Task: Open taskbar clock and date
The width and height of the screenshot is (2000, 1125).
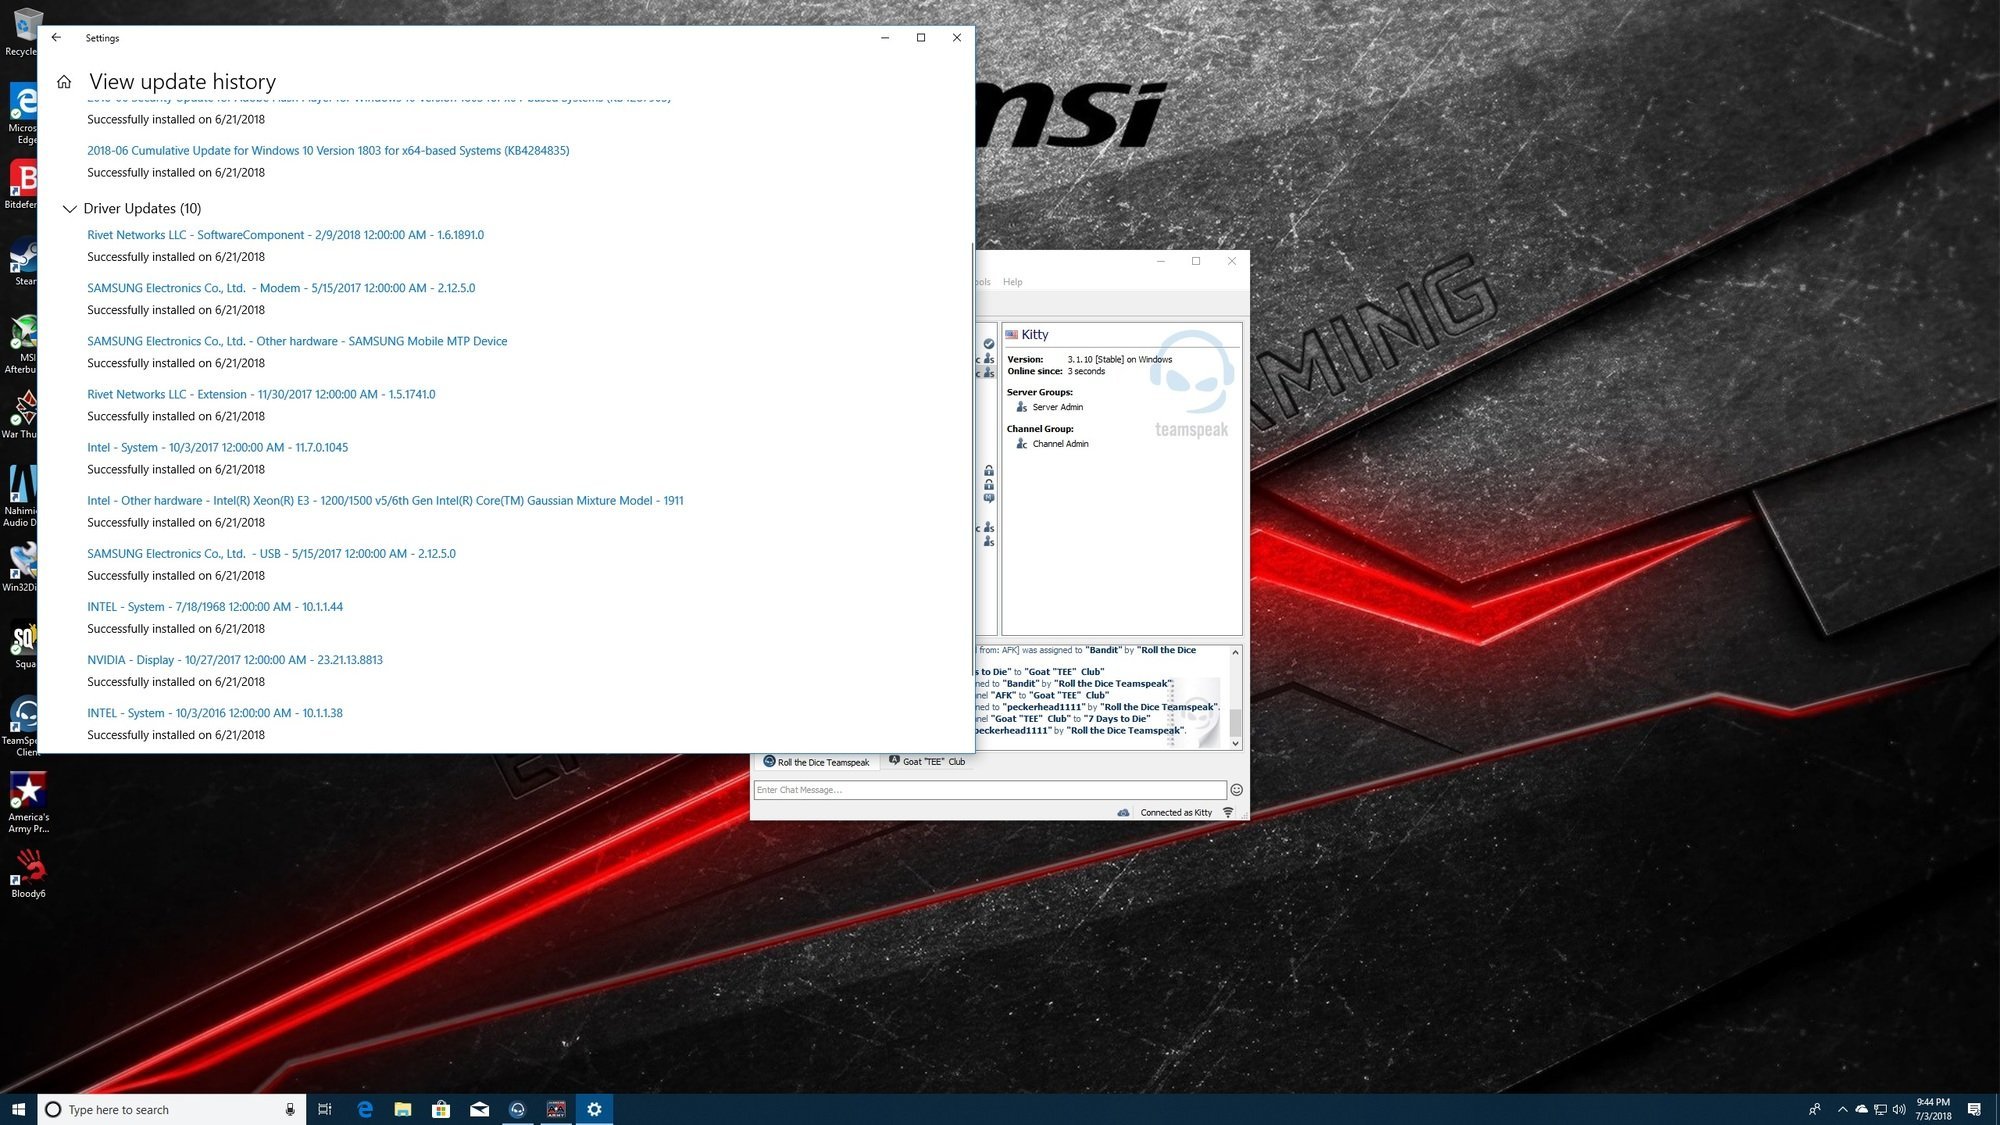Action: tap(1933, 1109)
